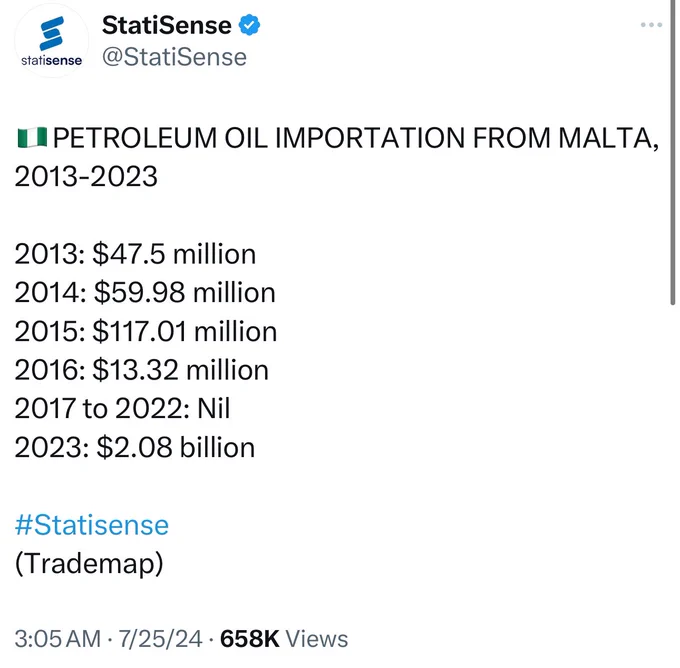The height and width of the screenshot is (668, 680).
Task: Open the @StatiSense handle
Action: point(174,57)
